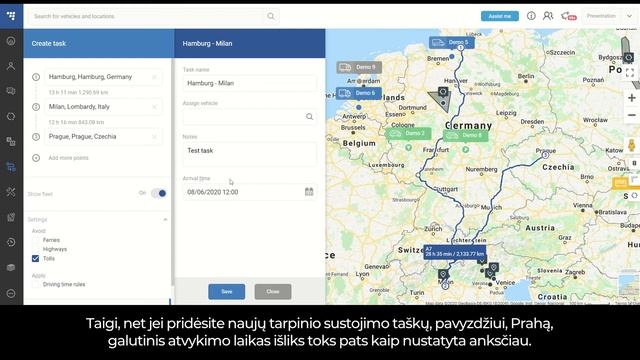Click the Close button

tap(273, 291)
